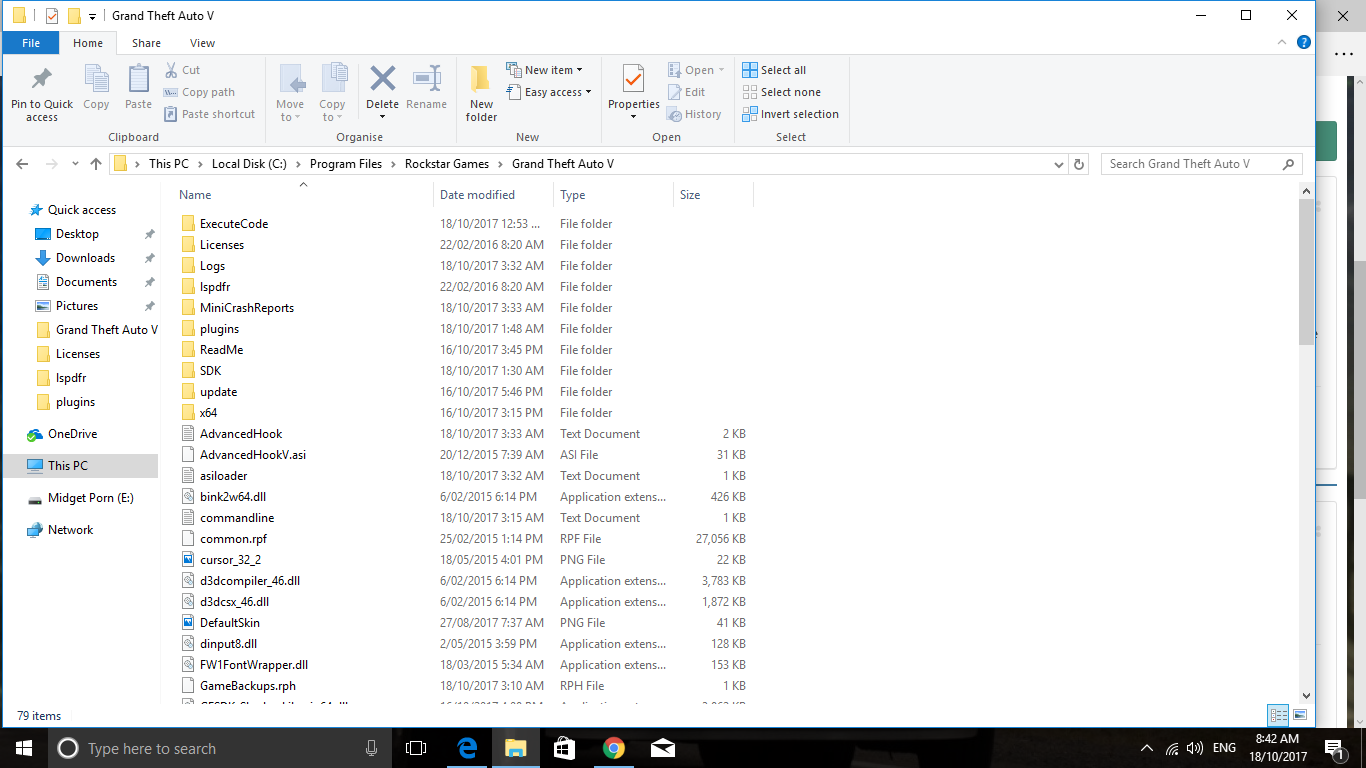Screen dimensions: 1366x768
Task: Switch to large icons view layout
Action: coord(1300,715)
